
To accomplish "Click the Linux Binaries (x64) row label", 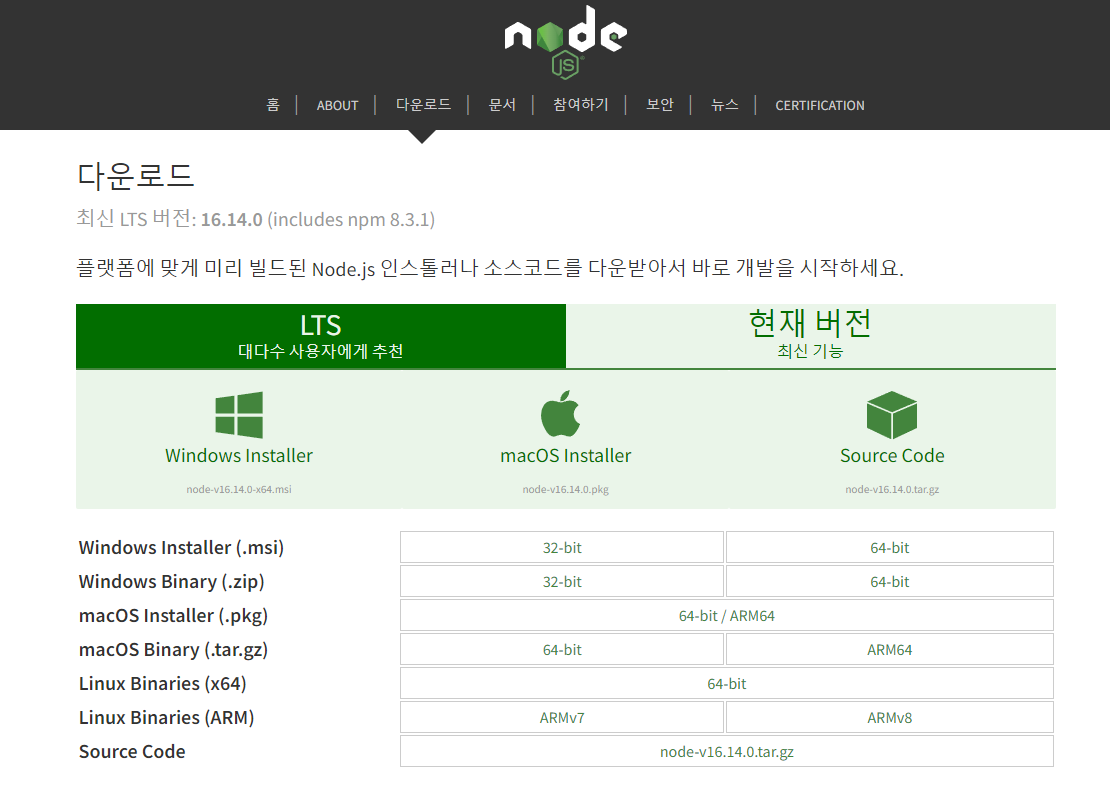I will (163, 683).
